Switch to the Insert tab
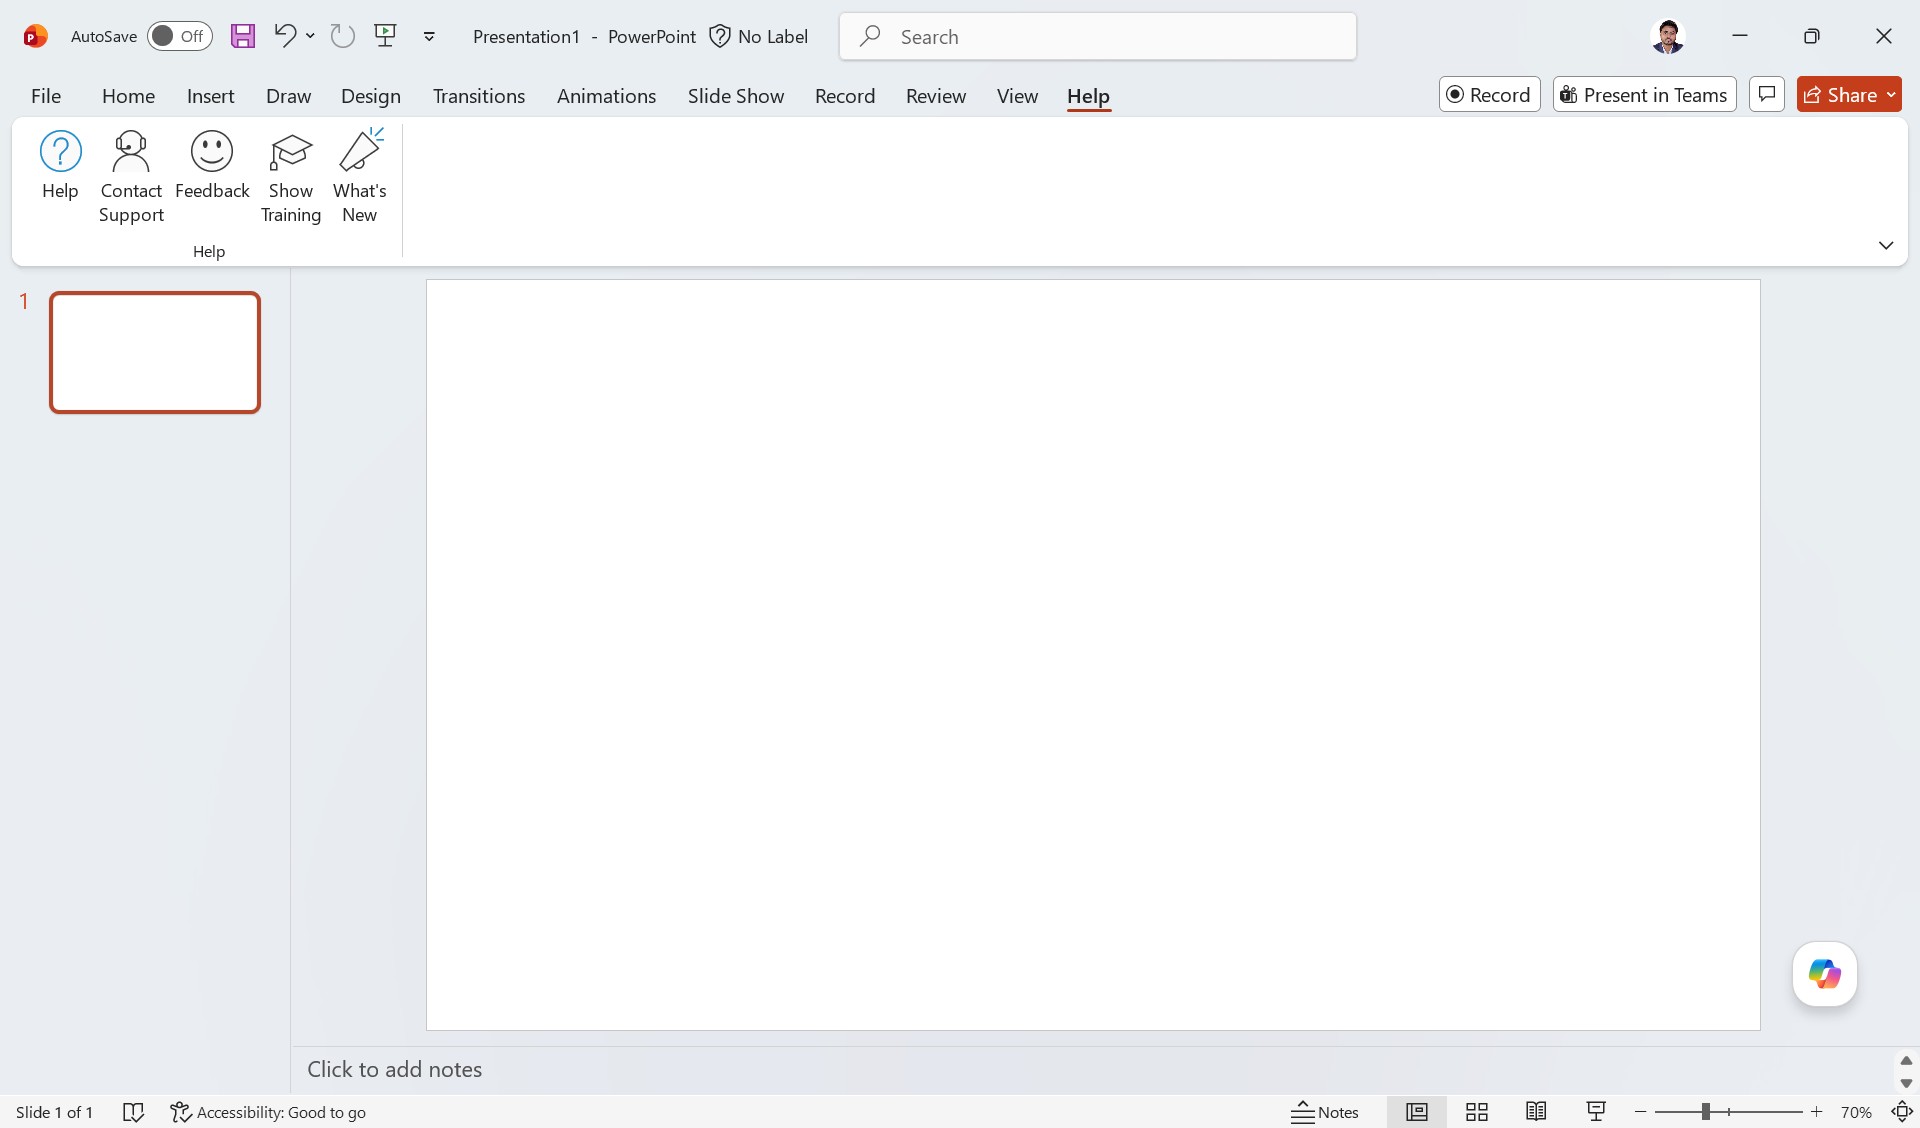 pyautogui.click(x=210, y=96)
